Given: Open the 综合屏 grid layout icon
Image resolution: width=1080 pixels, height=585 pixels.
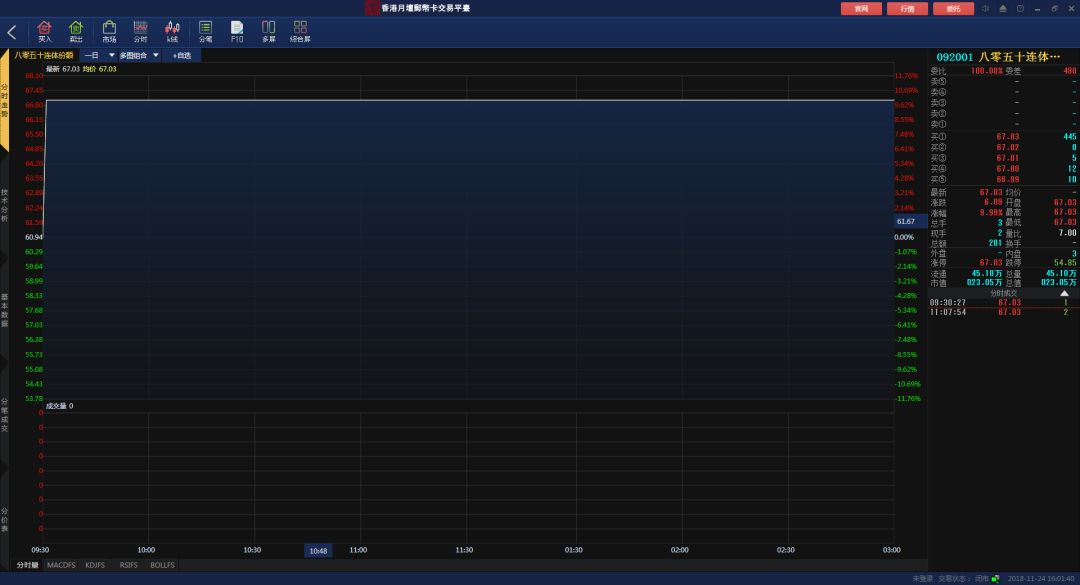Looking at the screenshot, I should pyautogui.click(x=300, y=31).
